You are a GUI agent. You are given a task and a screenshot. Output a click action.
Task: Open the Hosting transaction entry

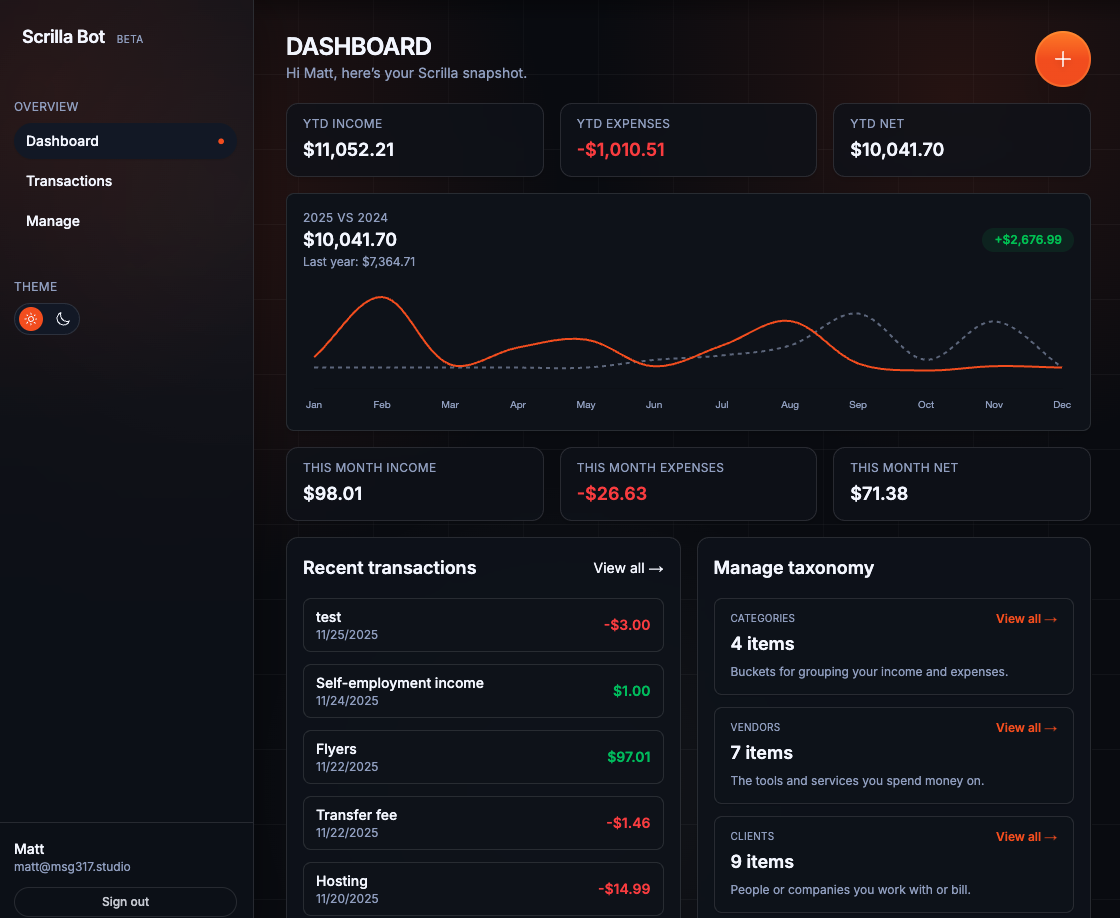coord(483,889)
